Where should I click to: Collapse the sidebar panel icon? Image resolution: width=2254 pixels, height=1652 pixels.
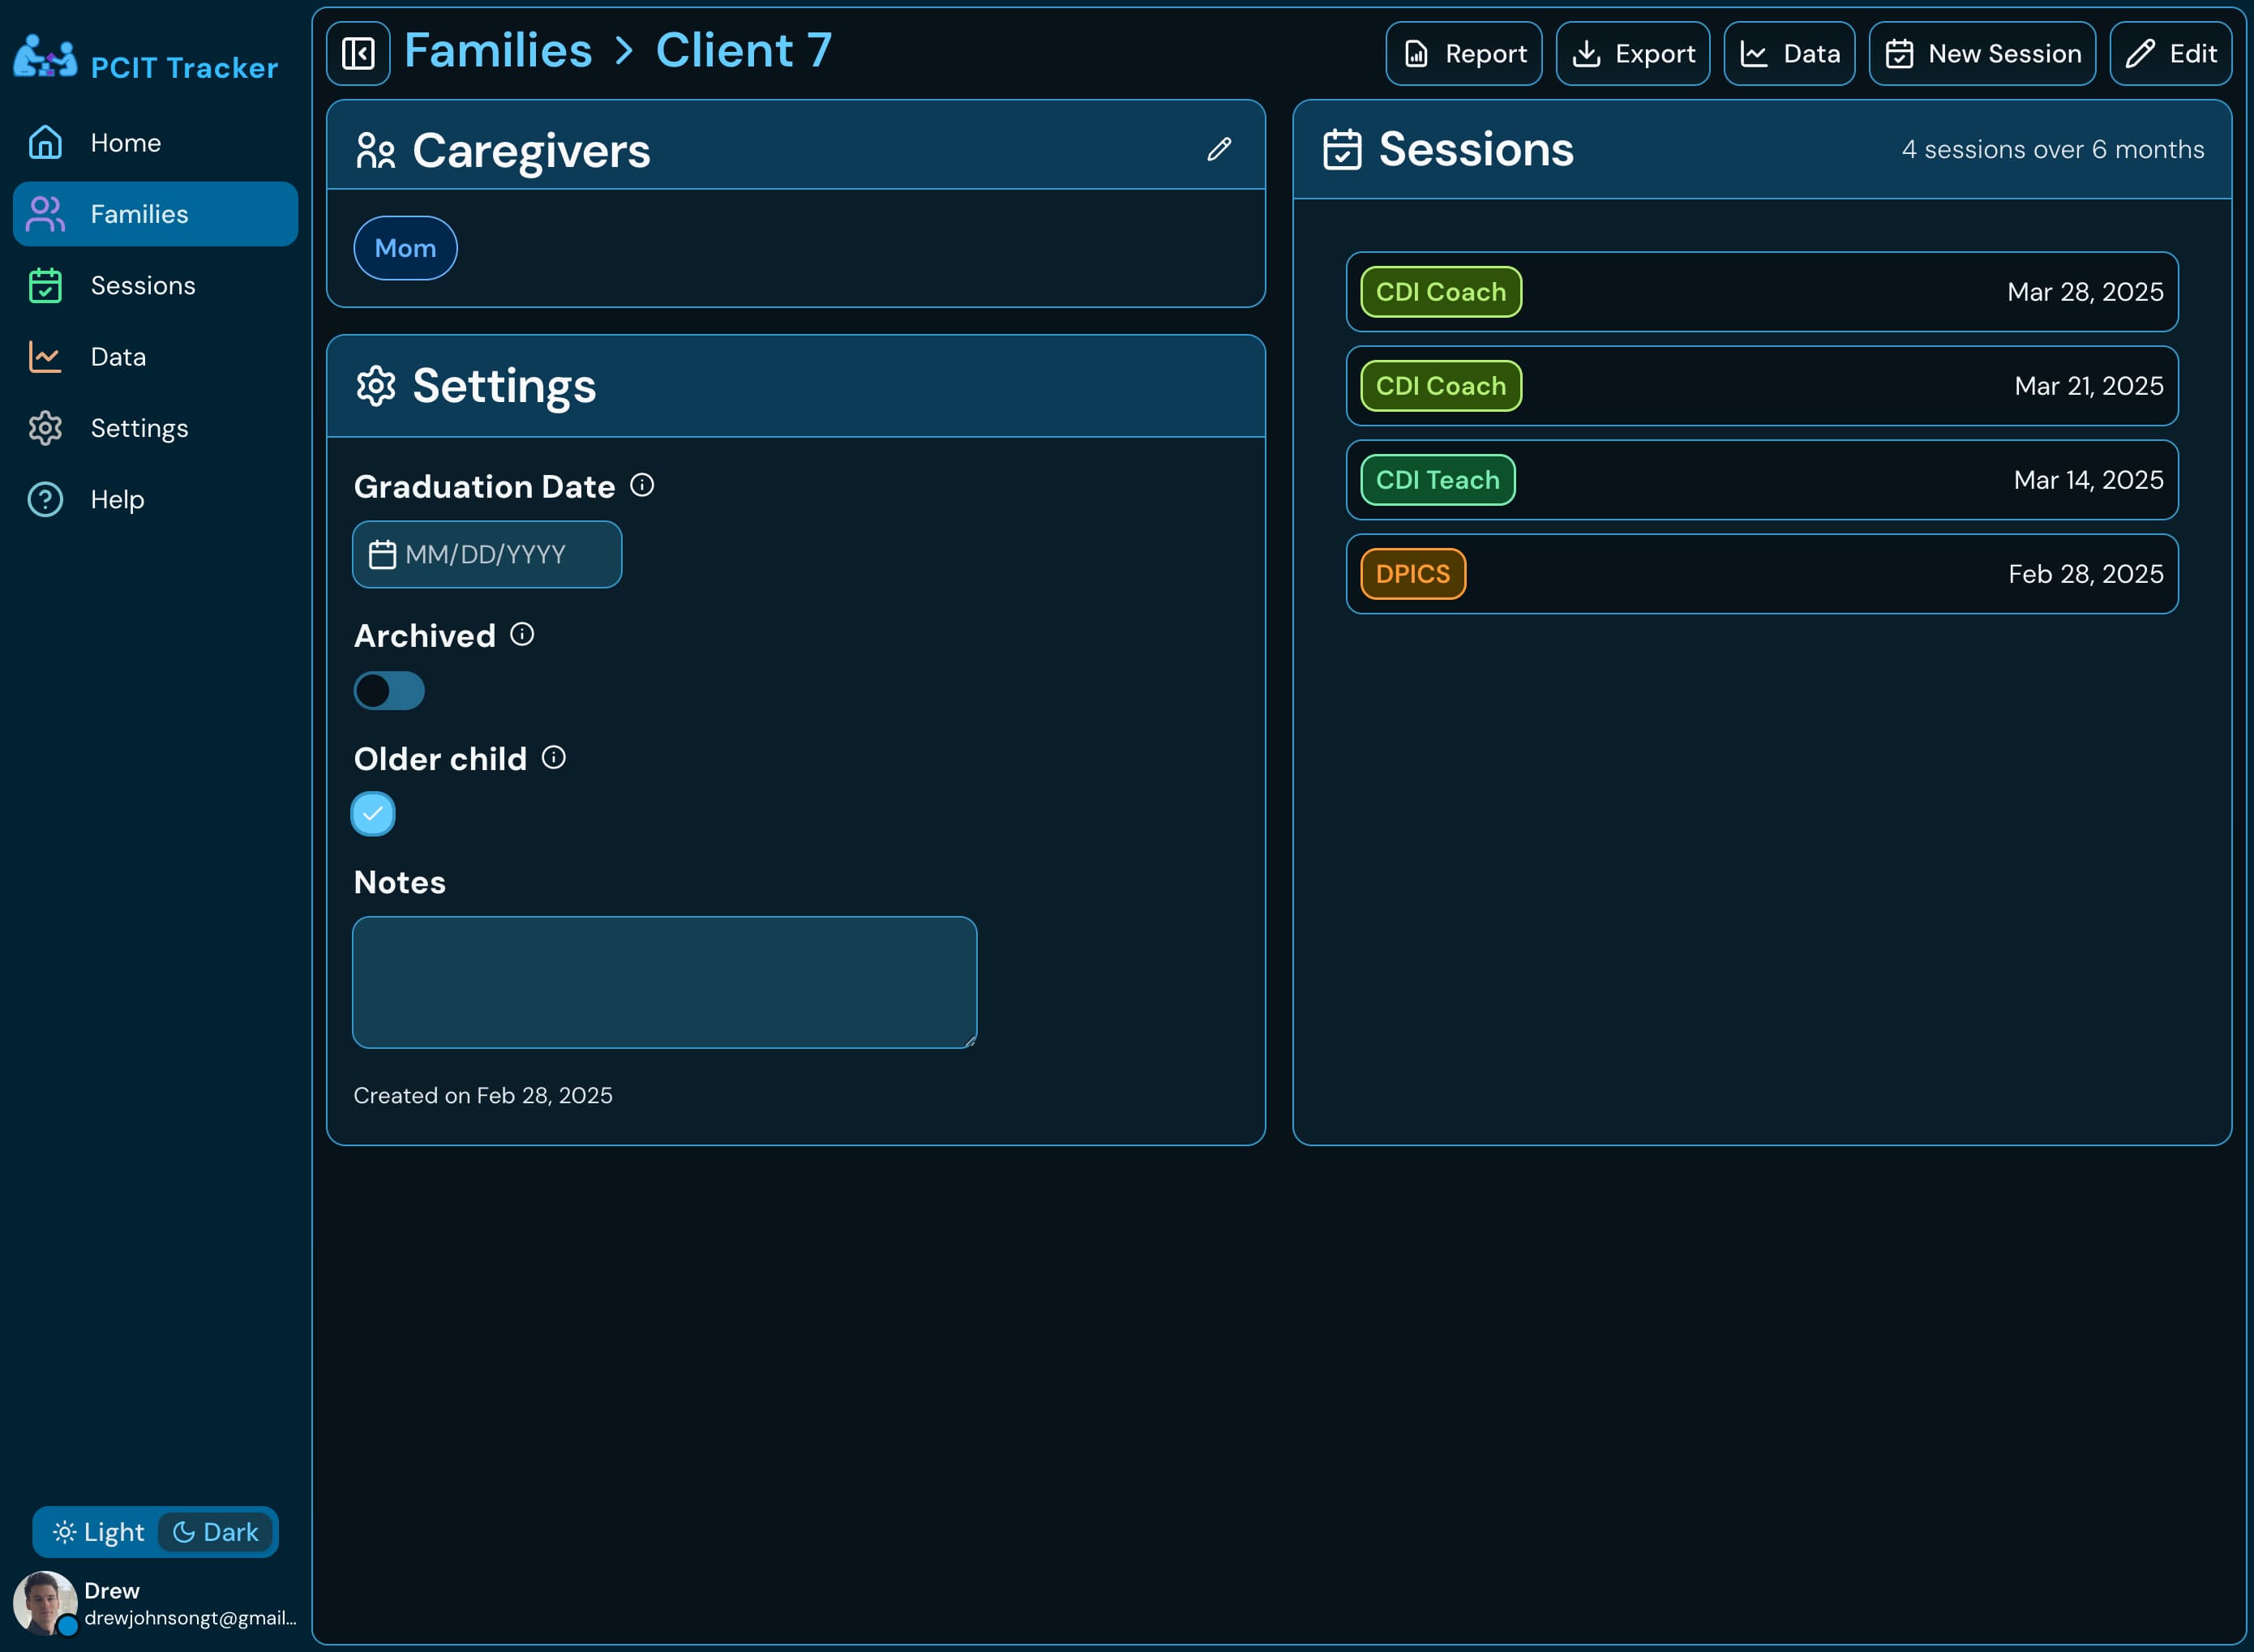point(358,53)
